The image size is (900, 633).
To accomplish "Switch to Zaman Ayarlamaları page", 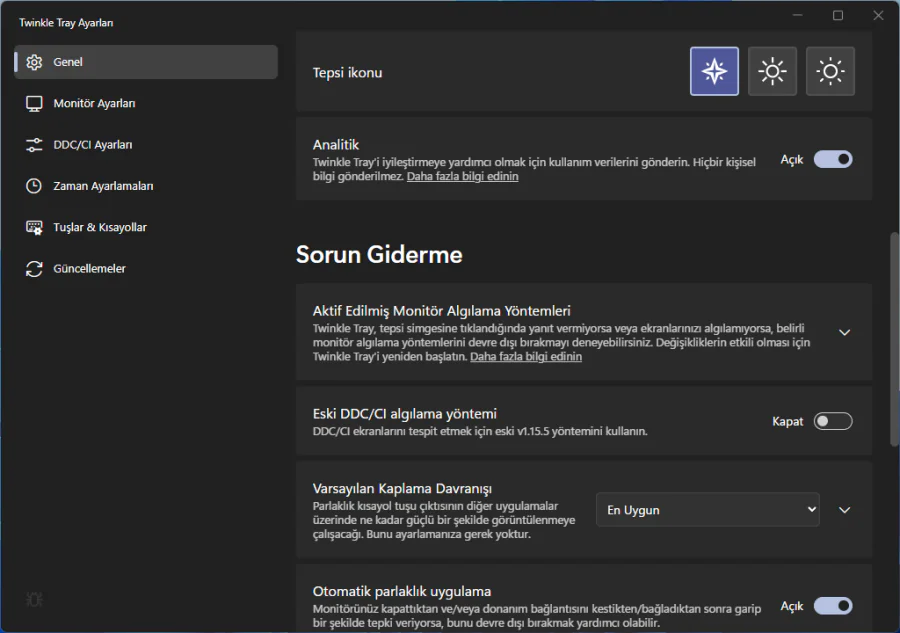I will point(103,186).
